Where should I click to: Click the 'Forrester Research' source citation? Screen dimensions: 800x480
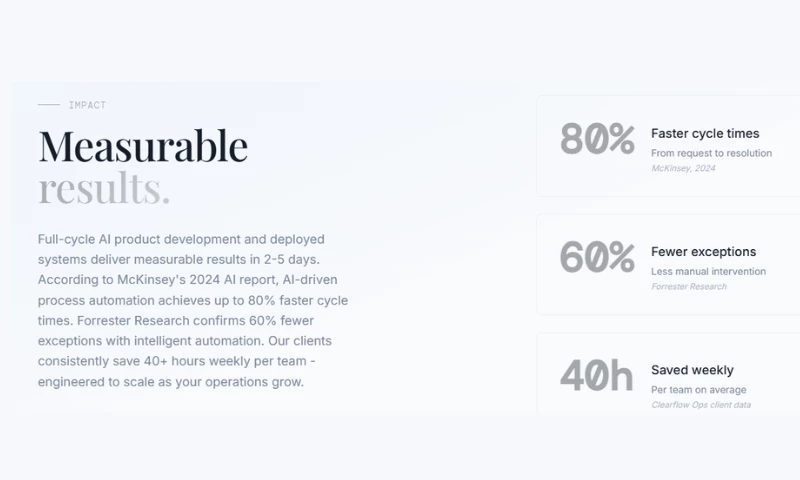688,286
